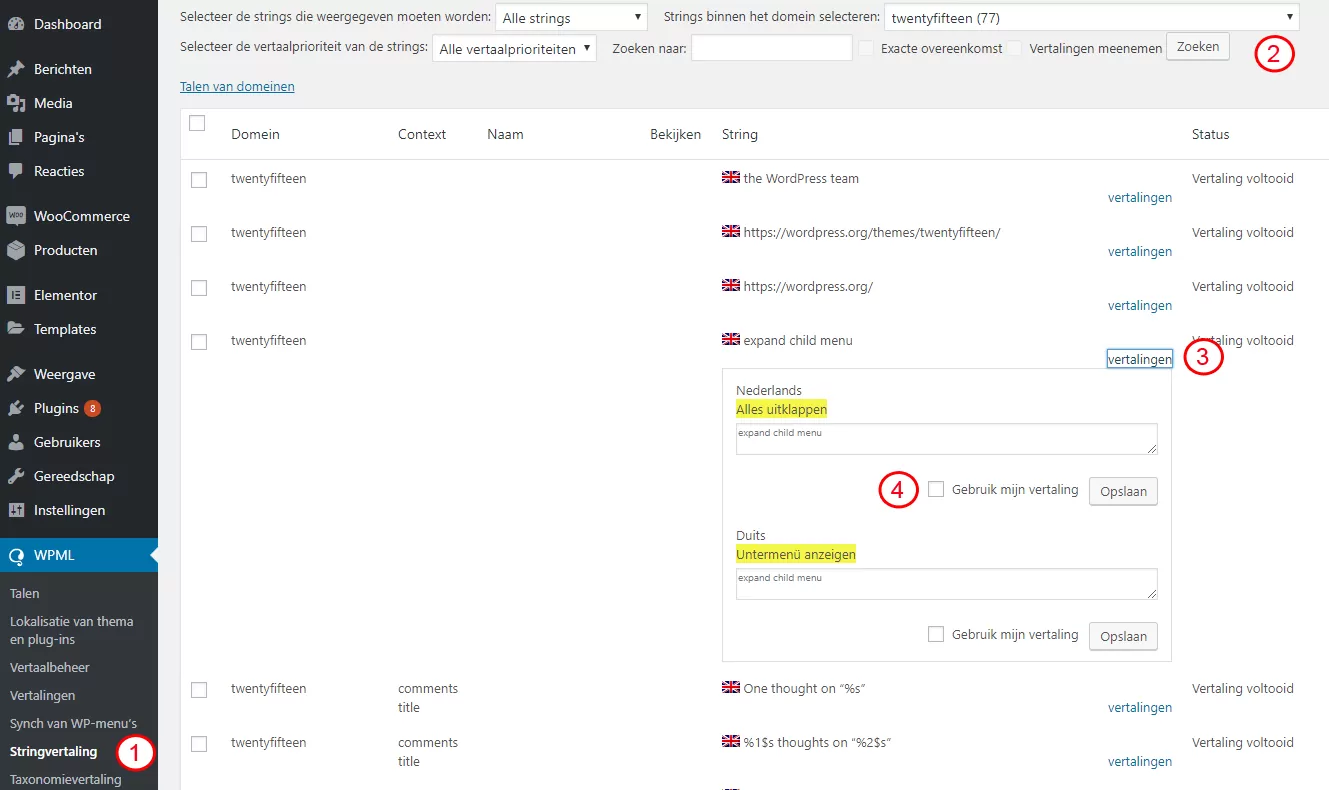The height and width of the screenshot is (790, 1329).
Task: Click the highlighted 'Alles uitklappen' translation text
Action: 782,410
